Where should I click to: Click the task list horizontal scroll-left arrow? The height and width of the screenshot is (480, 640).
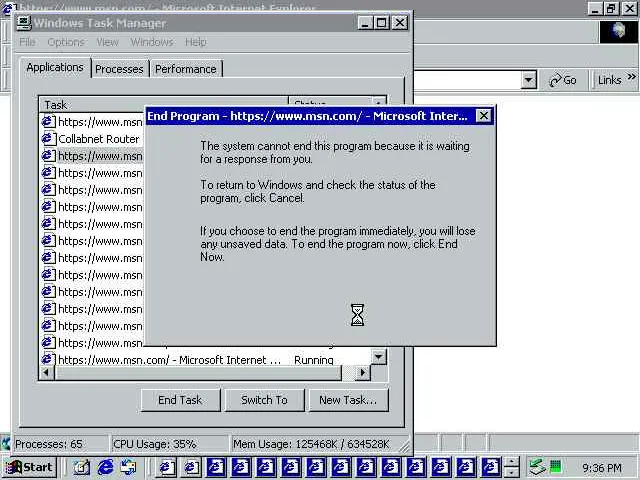pyautogui.click(x=47, y=373)
